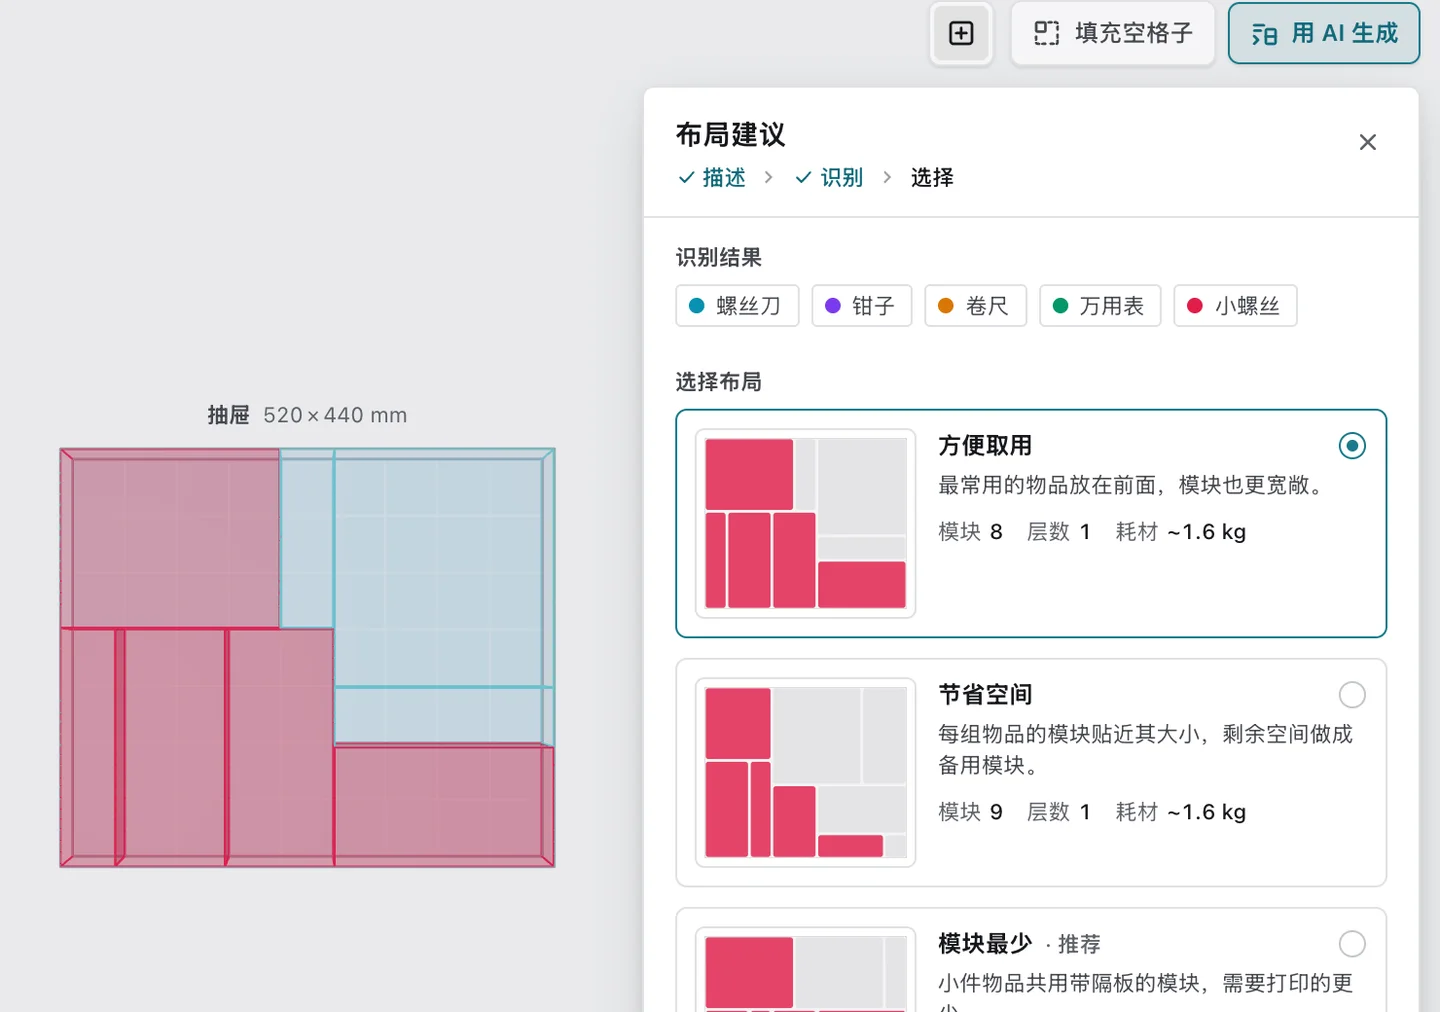Open the 用 AI 生成 panel button

coord(1324,34)
